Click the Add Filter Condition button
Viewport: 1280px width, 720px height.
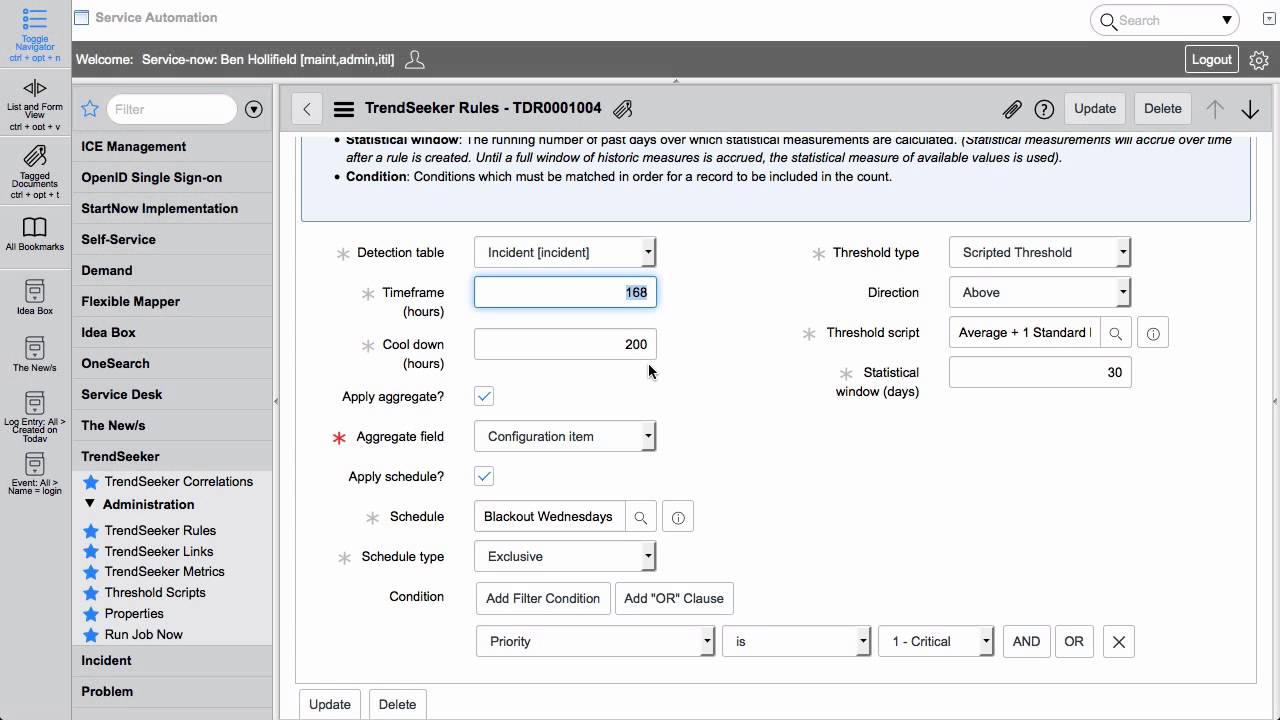point(543,598)
